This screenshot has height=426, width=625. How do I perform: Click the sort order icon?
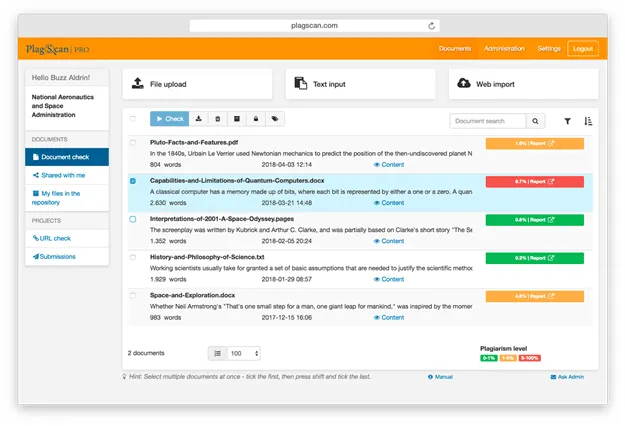[x=588, y=121]
